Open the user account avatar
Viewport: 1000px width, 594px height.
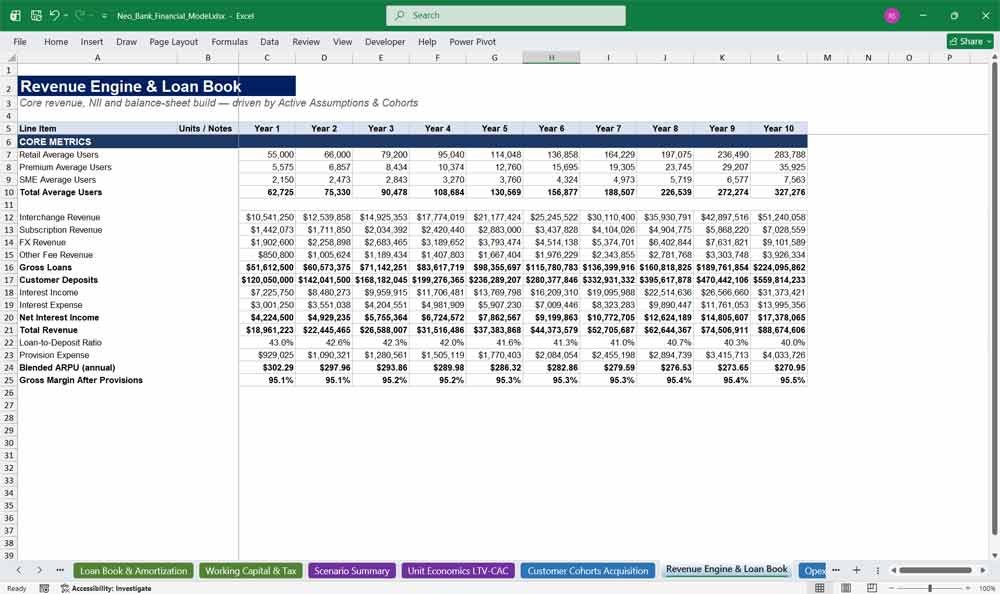coord(892,15)
